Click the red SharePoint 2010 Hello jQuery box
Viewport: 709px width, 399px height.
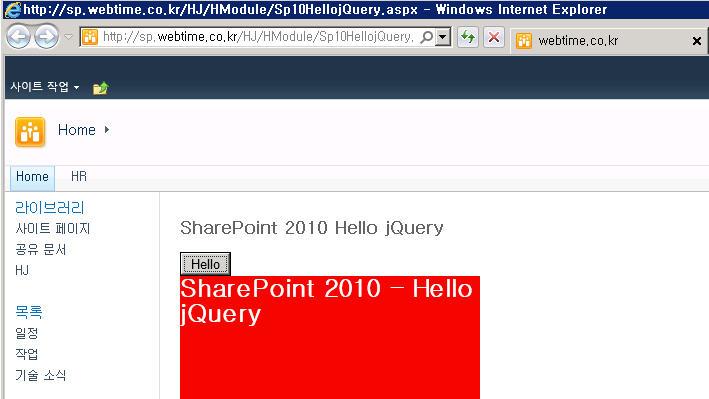pyautogui.click(x=330, y=337)
